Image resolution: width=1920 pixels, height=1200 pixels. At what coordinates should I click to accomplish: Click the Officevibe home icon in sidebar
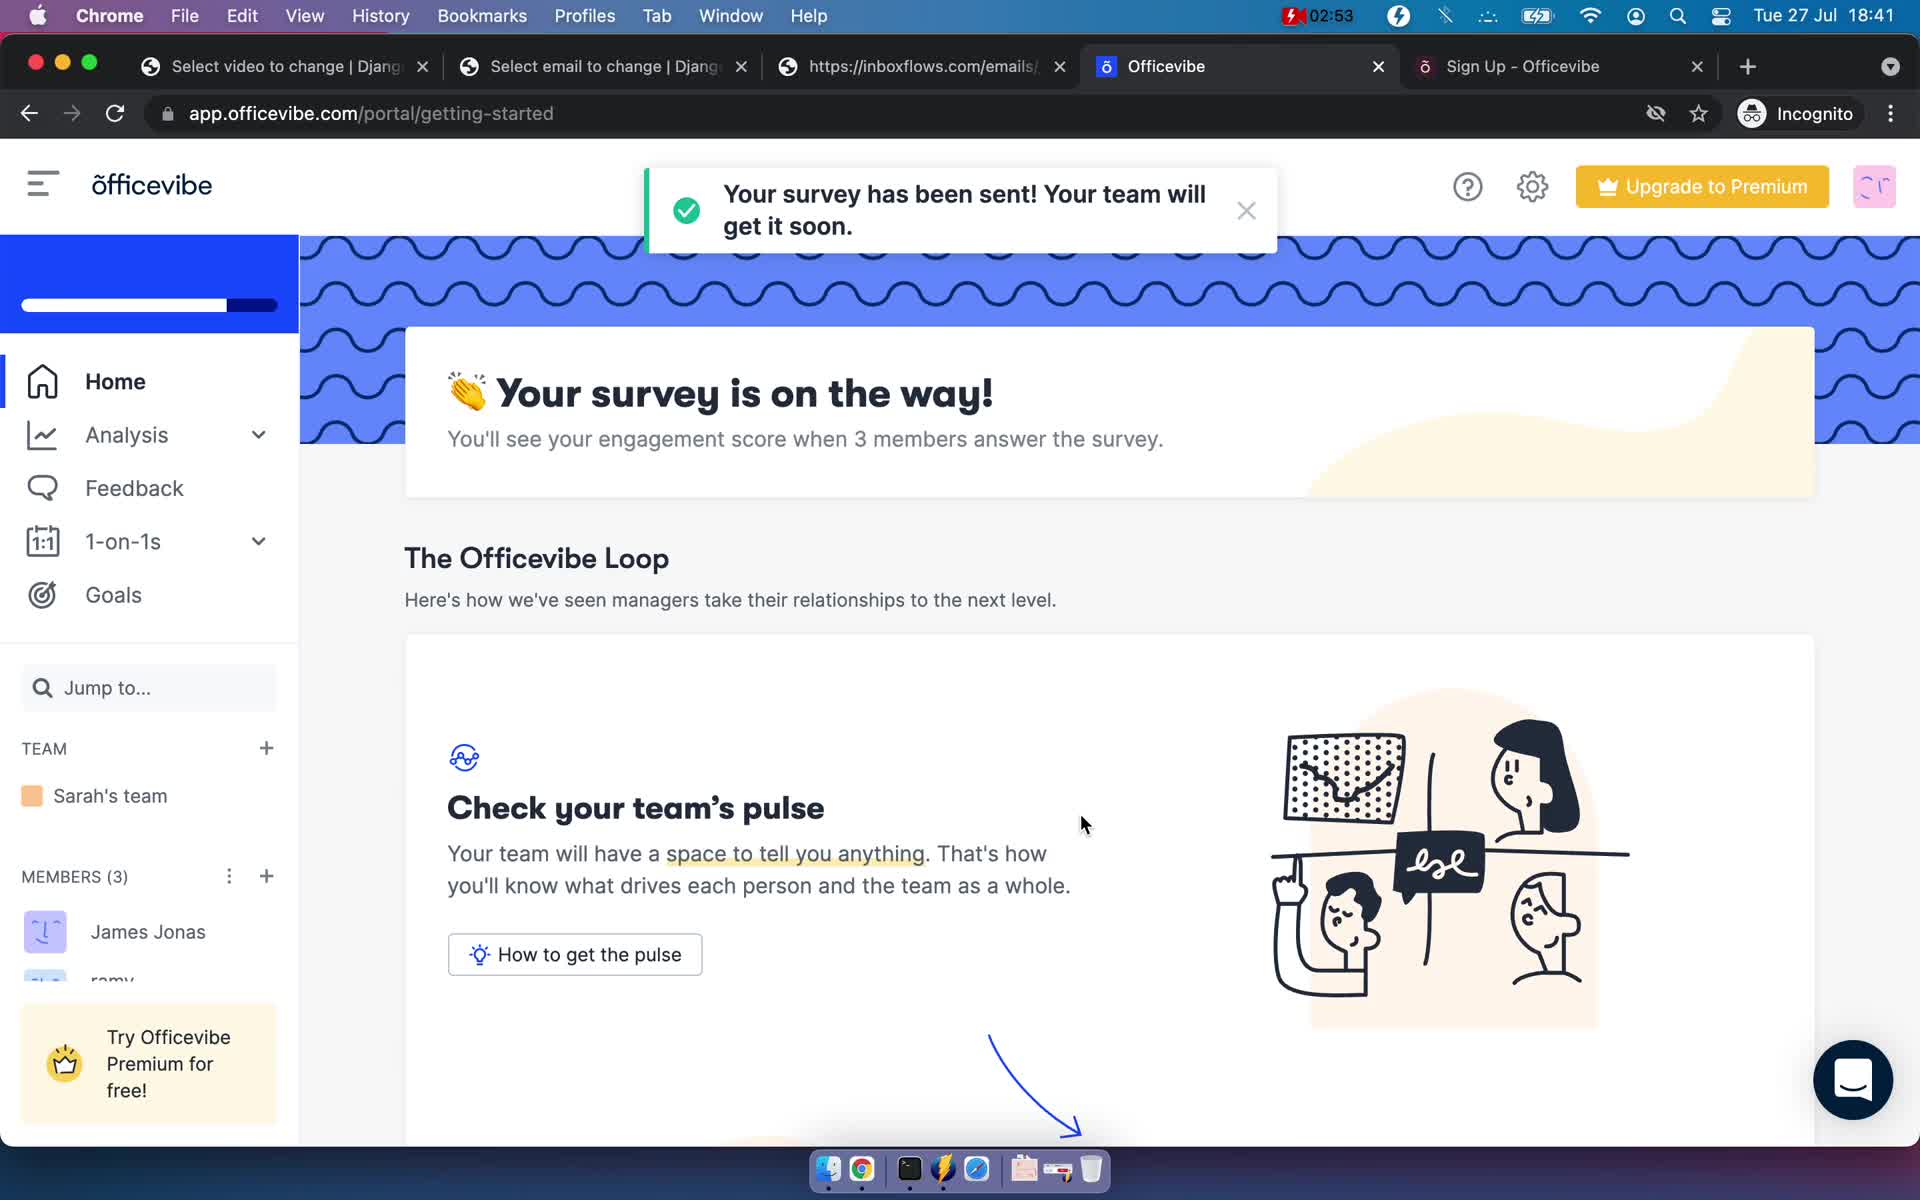click(x=43, y=380)
